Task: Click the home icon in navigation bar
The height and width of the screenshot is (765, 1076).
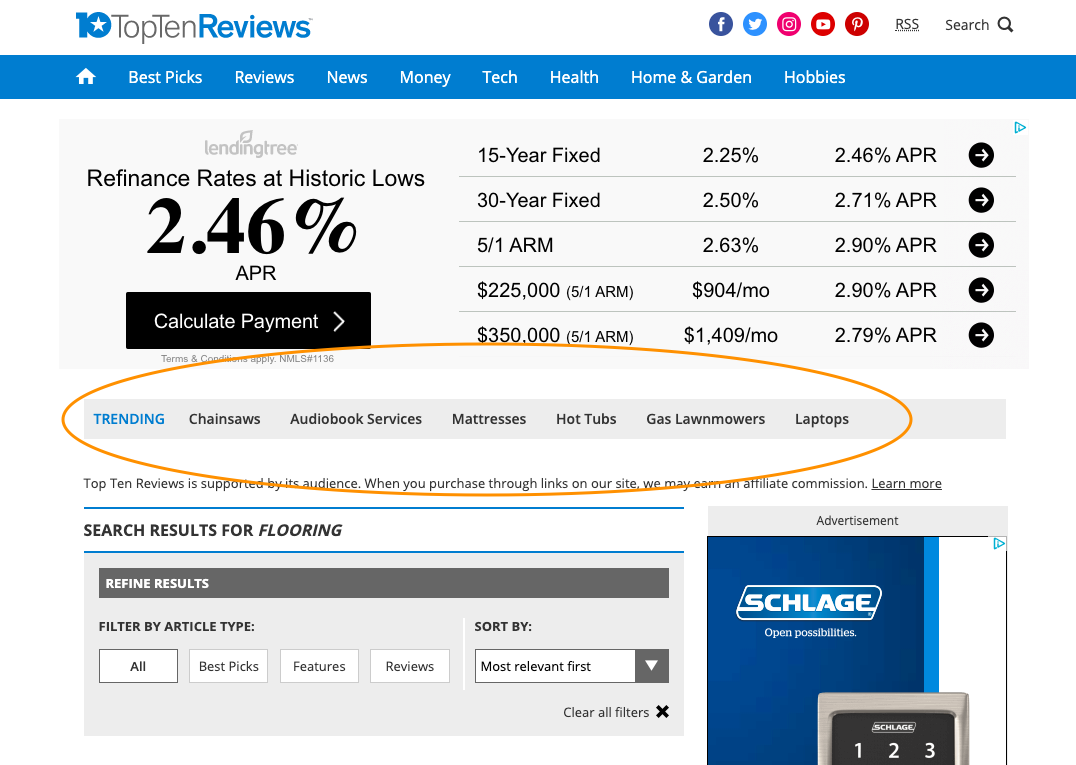Action: pyautogui.click(x=86, y=77)
